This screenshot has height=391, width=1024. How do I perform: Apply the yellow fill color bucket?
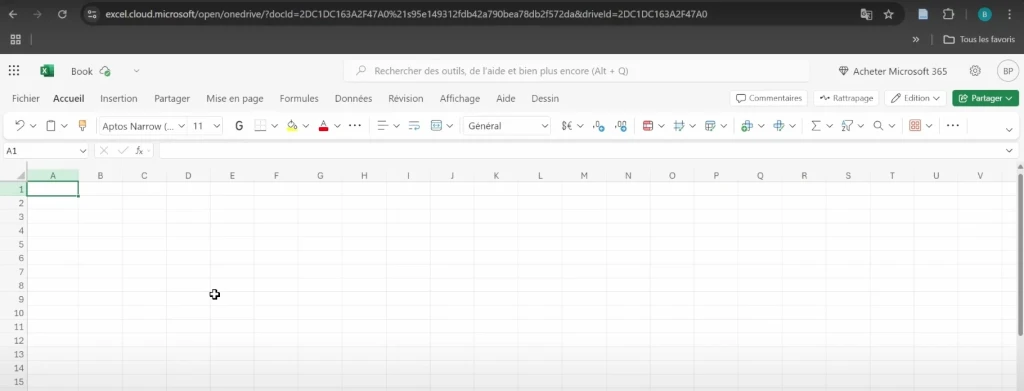click(292, 126)
